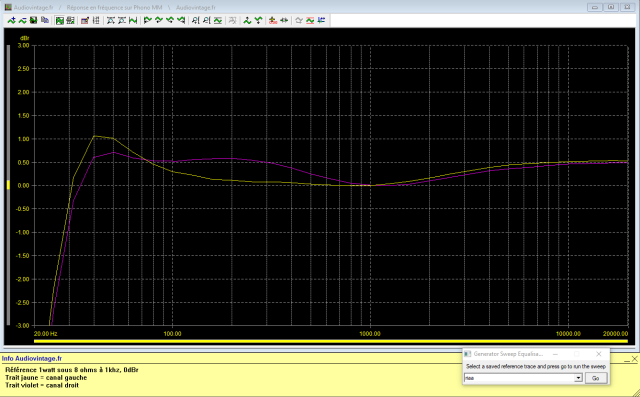Viewport: 640px width, 397px height.
Task: Toggle the grid lines toolbar icon
Action: [x=96, y=20]
